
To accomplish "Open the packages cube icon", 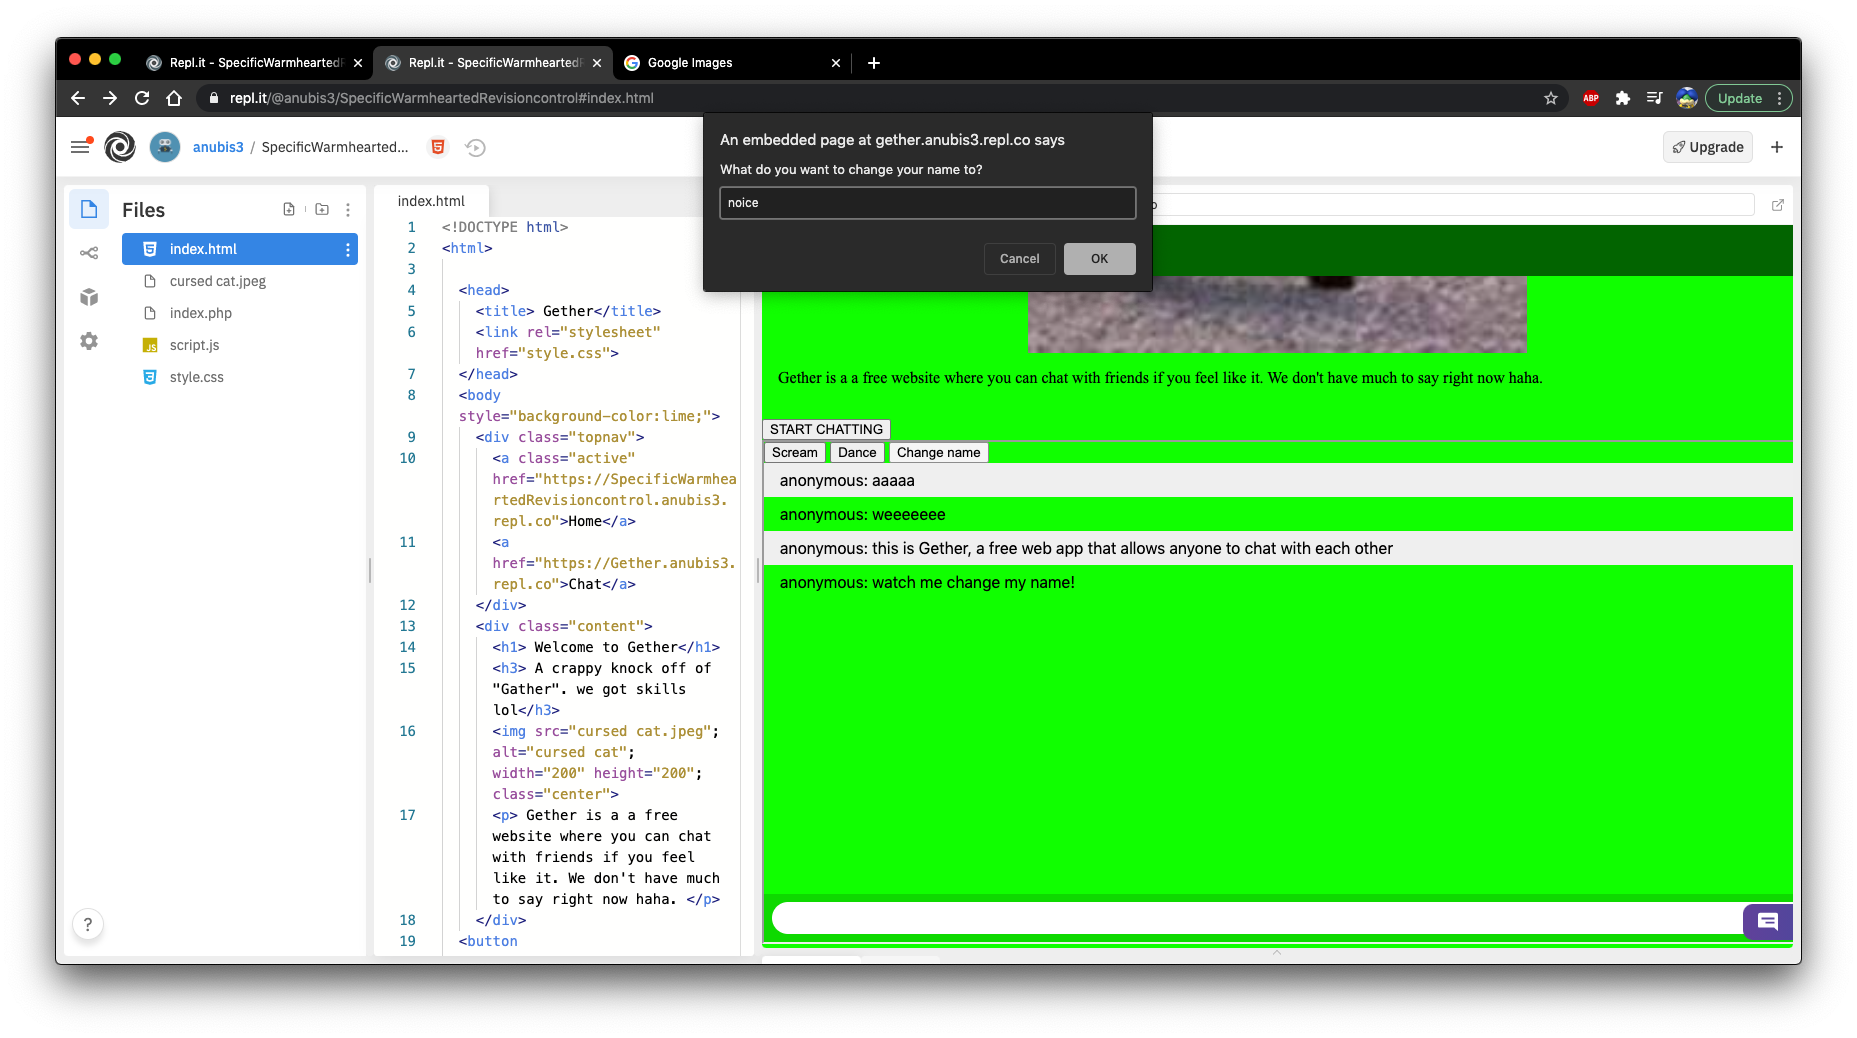I will [89, 297].
